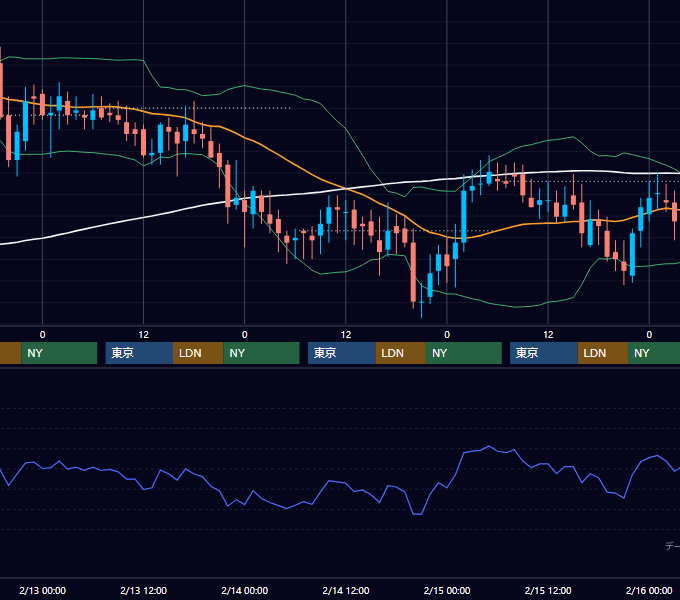The image size is (680, 600).
Task: Select the NY session block spanning 2/14 00:00
Action: [262, 353]
